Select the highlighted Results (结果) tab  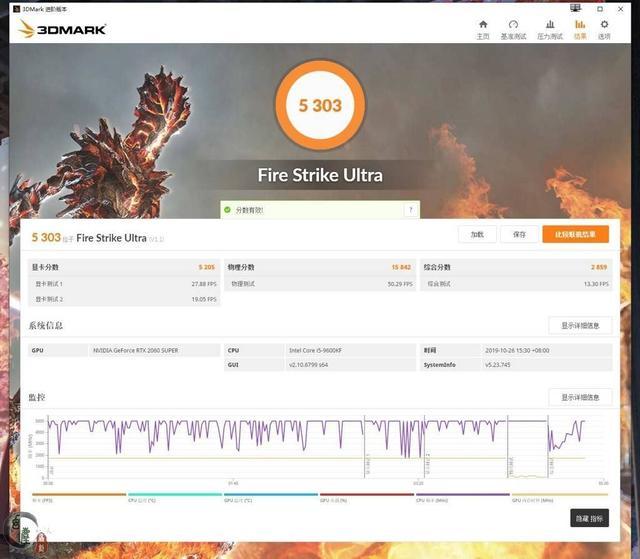(580, 30)
